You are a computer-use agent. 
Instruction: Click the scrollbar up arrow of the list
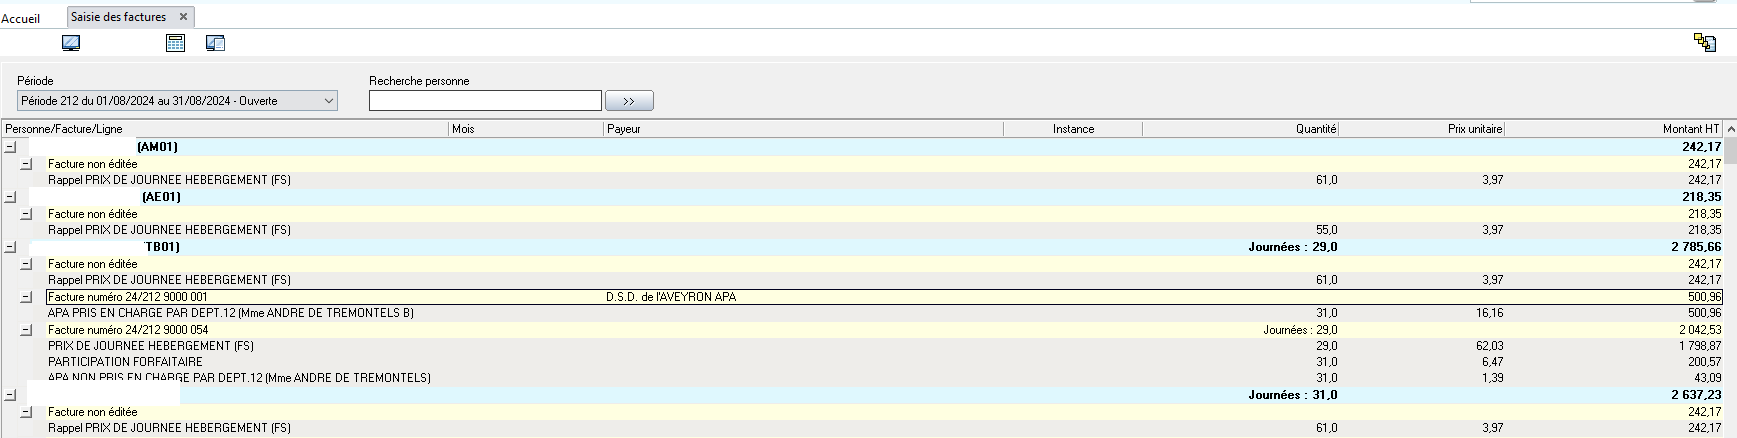(x=1731, y=129)
